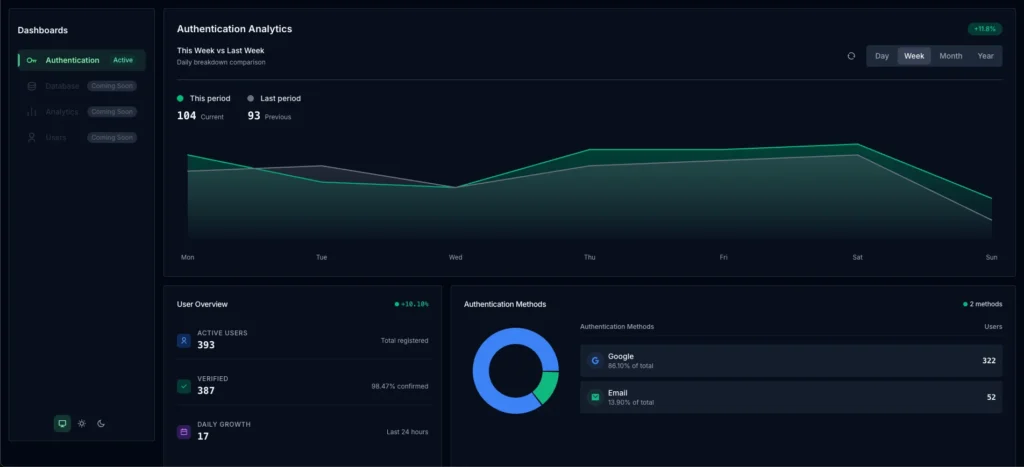1024x467 pixels.
Task: Click the 2 methods indicator
Action: [982, 304]
